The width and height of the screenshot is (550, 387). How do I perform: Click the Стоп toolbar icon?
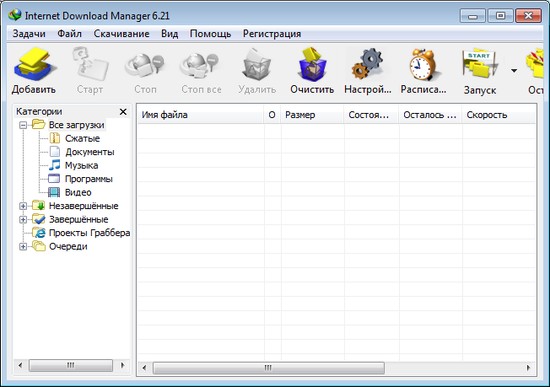coord(145,65)
